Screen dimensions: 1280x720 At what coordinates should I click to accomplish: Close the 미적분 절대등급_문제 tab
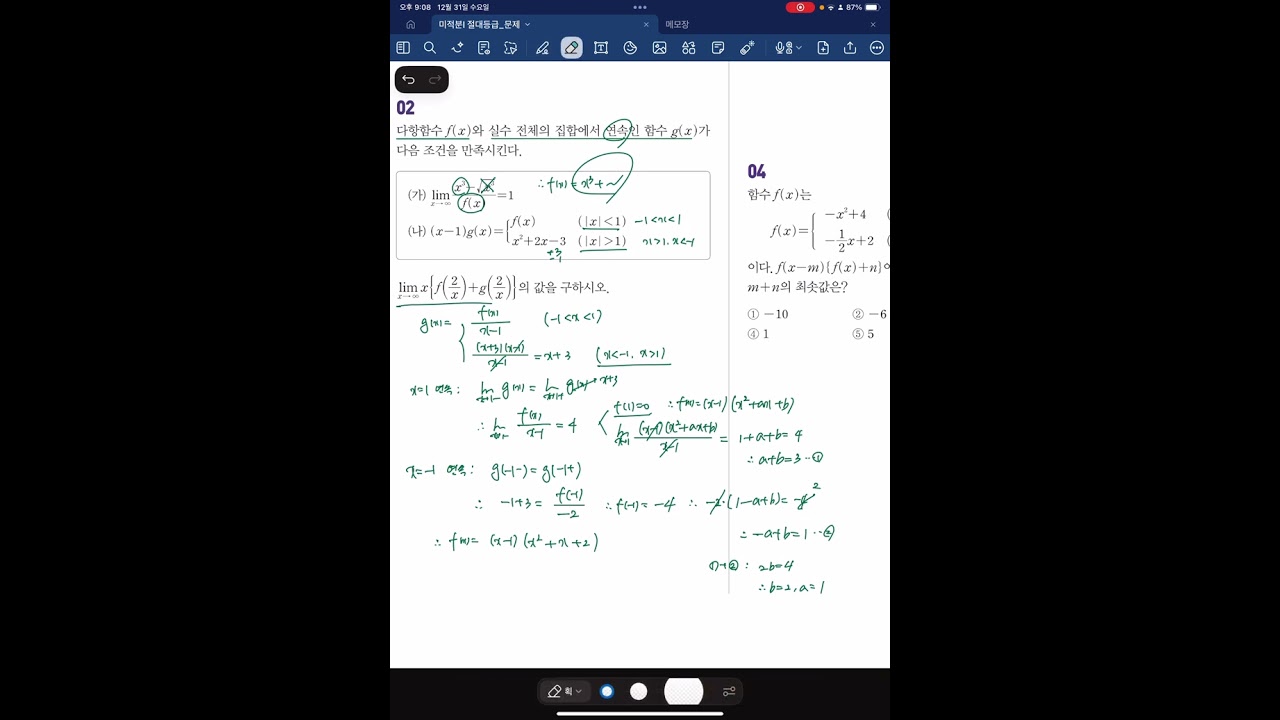pos(646,24)
